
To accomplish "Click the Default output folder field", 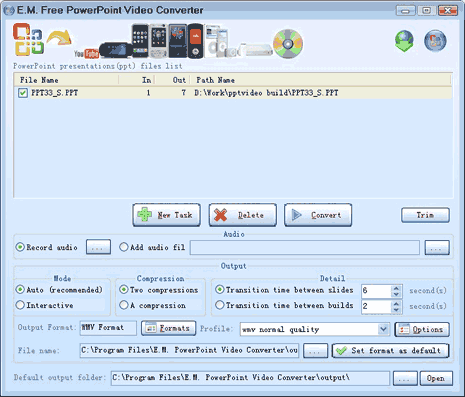I will click(x=250, y=378).
